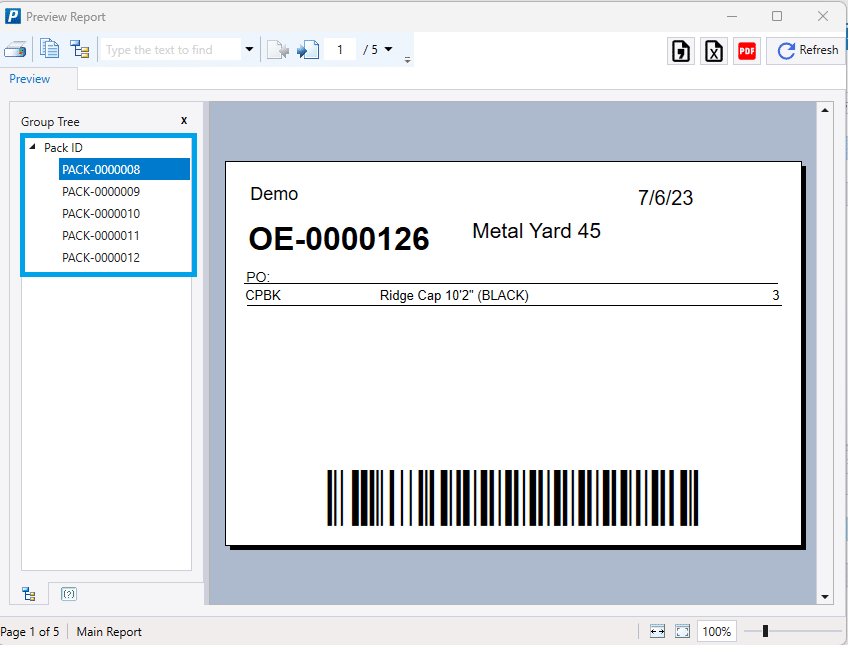Select PACK-0000012 in the group tree

point(101,258)
